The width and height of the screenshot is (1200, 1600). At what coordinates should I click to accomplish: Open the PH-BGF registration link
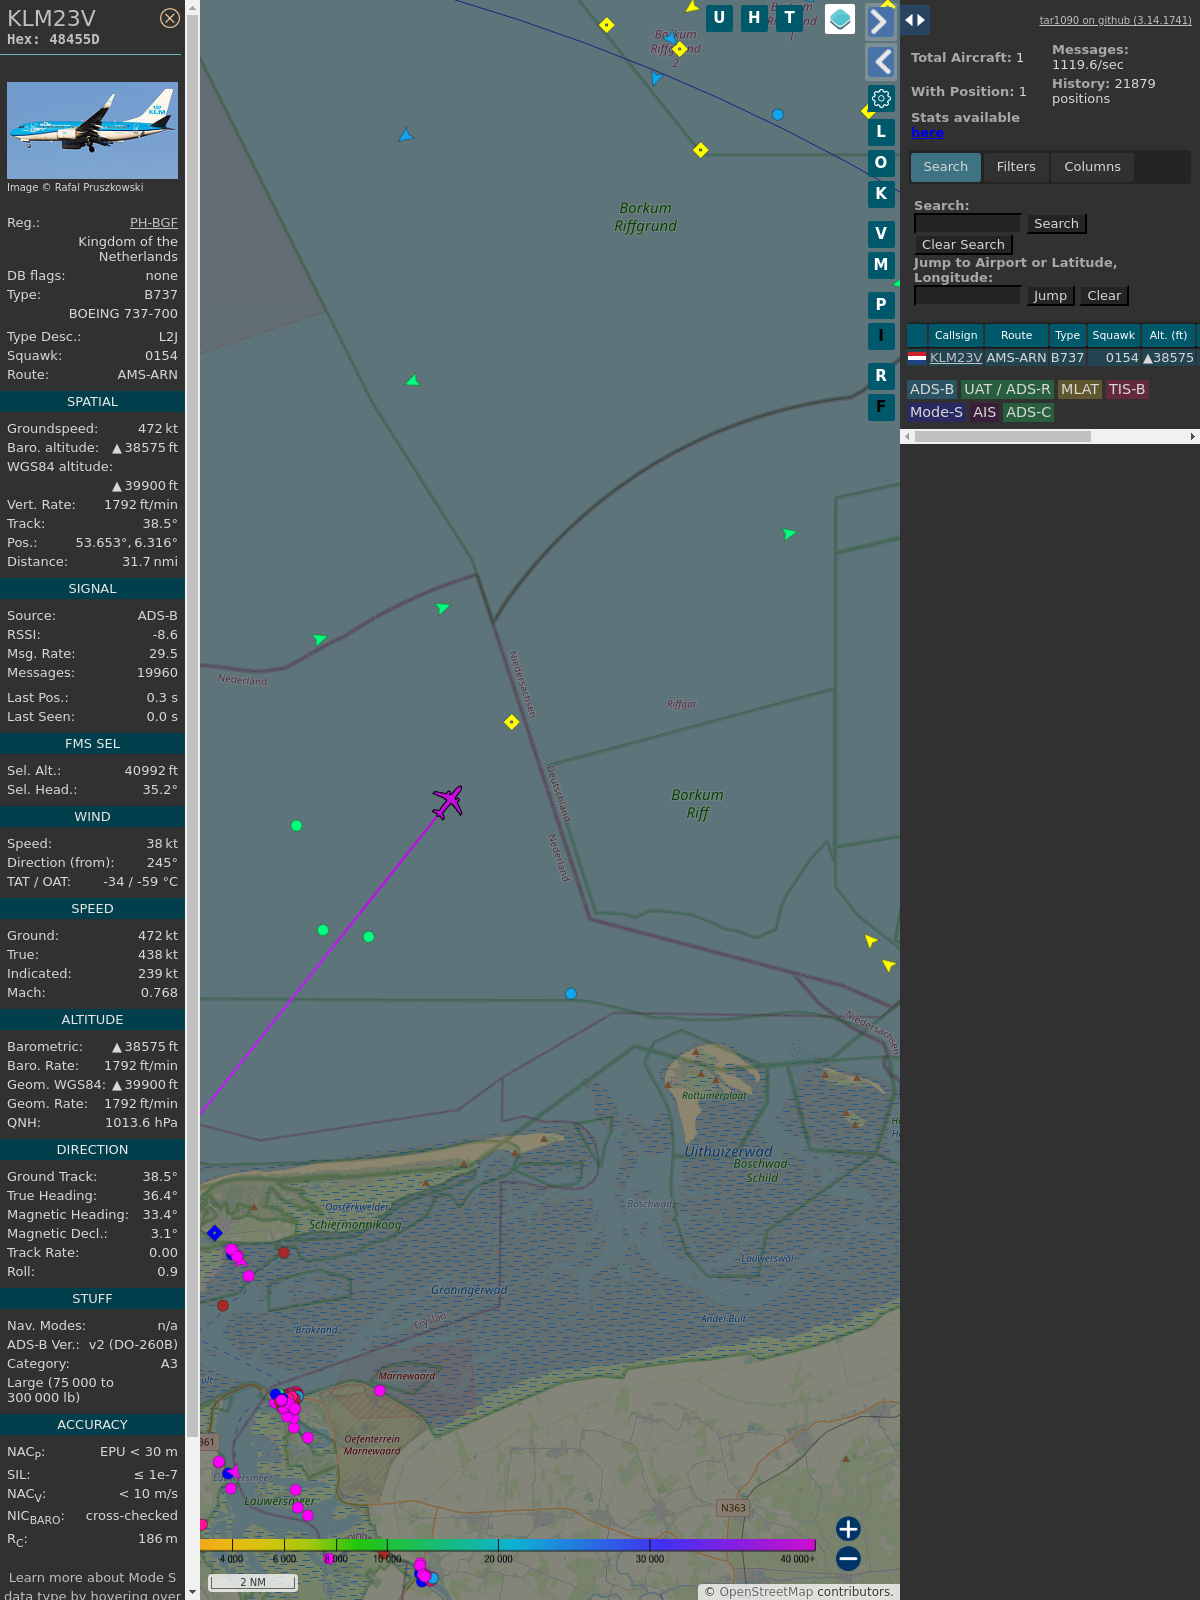[x=154, y=223]
